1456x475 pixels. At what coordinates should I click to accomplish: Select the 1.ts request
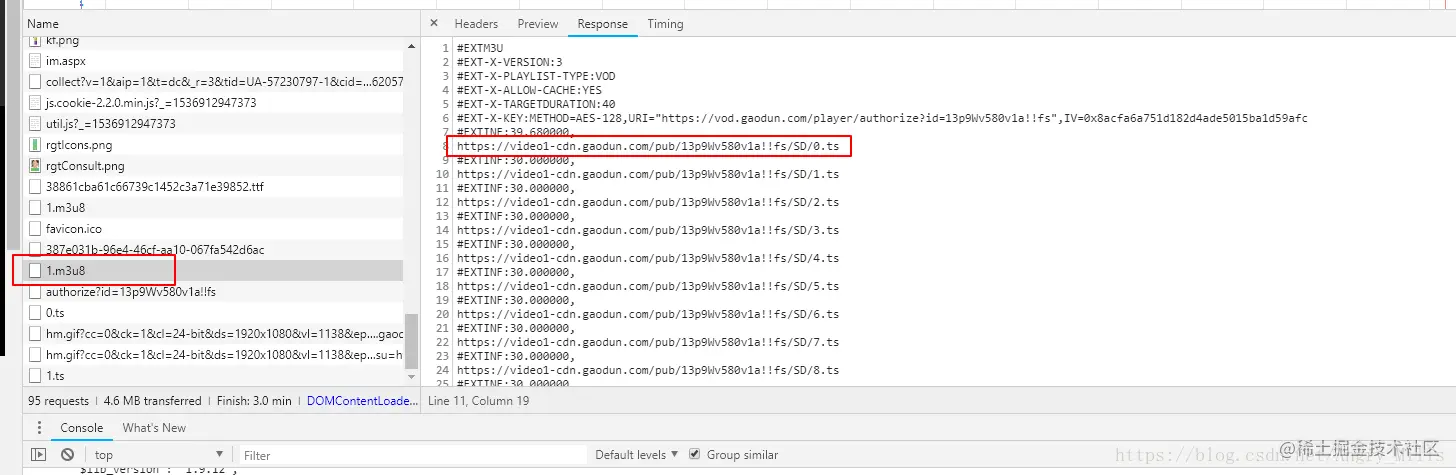click(x=214, y=376)
